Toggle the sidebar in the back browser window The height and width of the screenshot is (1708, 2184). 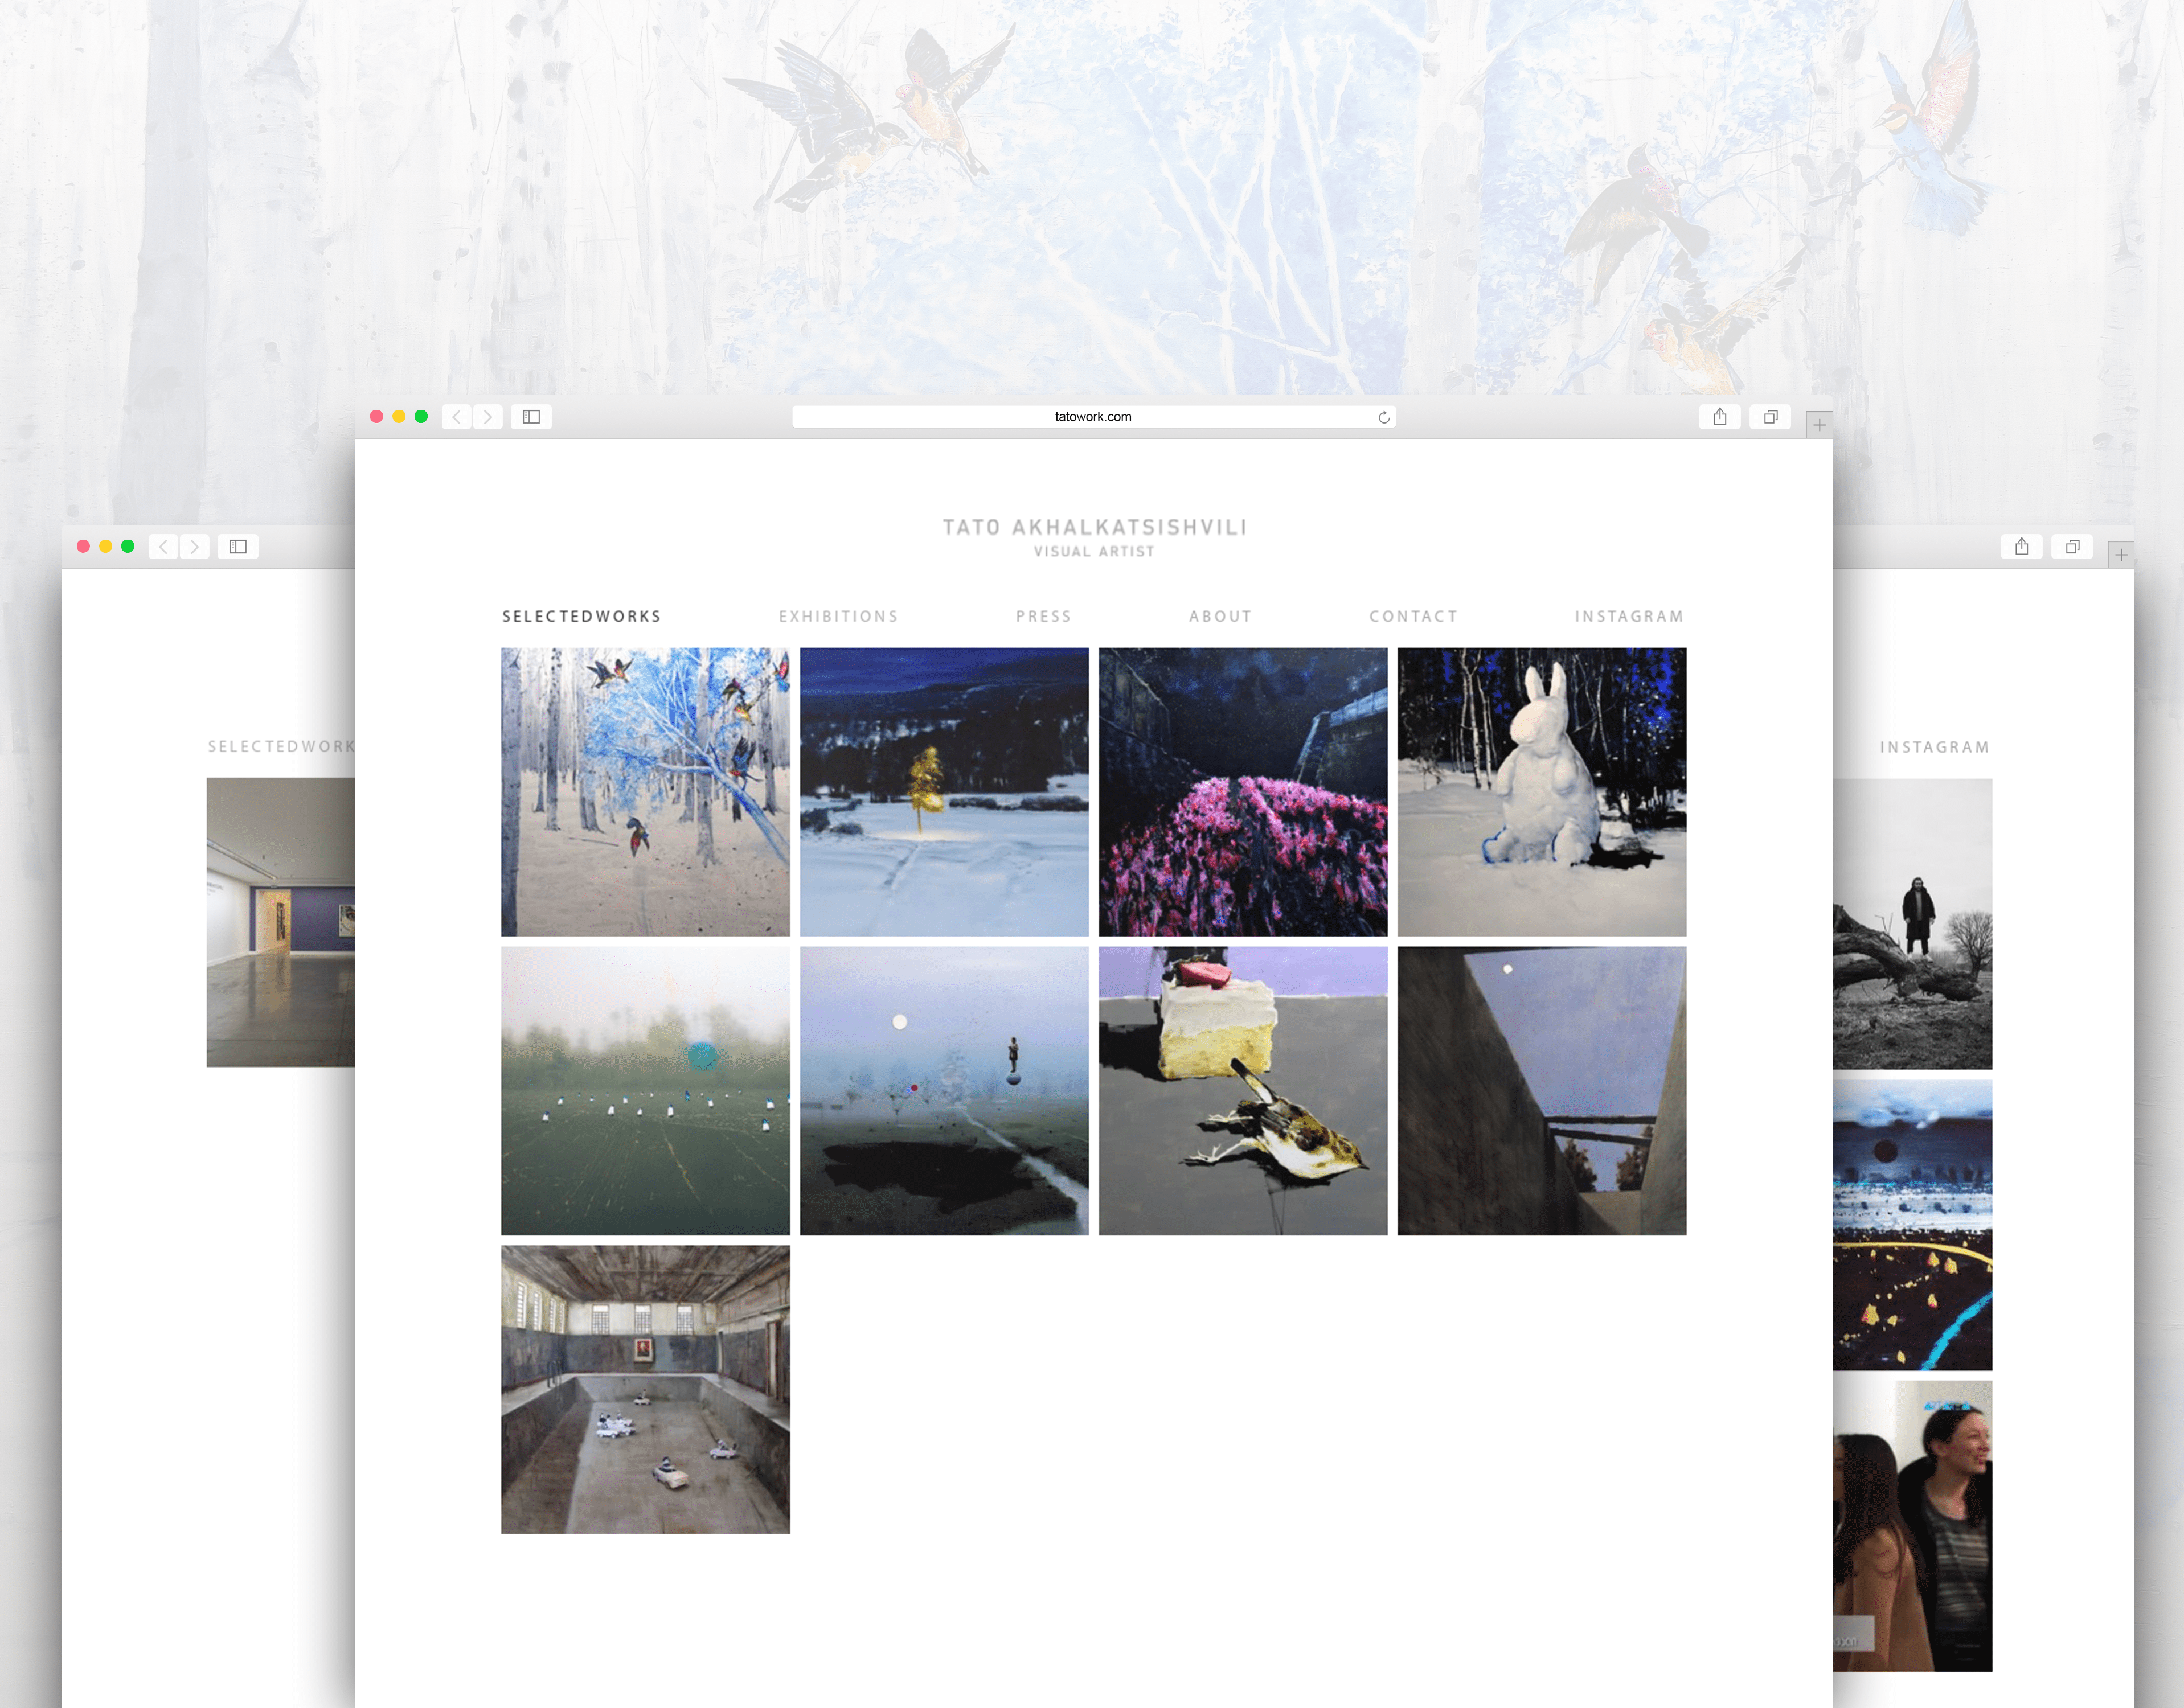click(x=238, y=547)
